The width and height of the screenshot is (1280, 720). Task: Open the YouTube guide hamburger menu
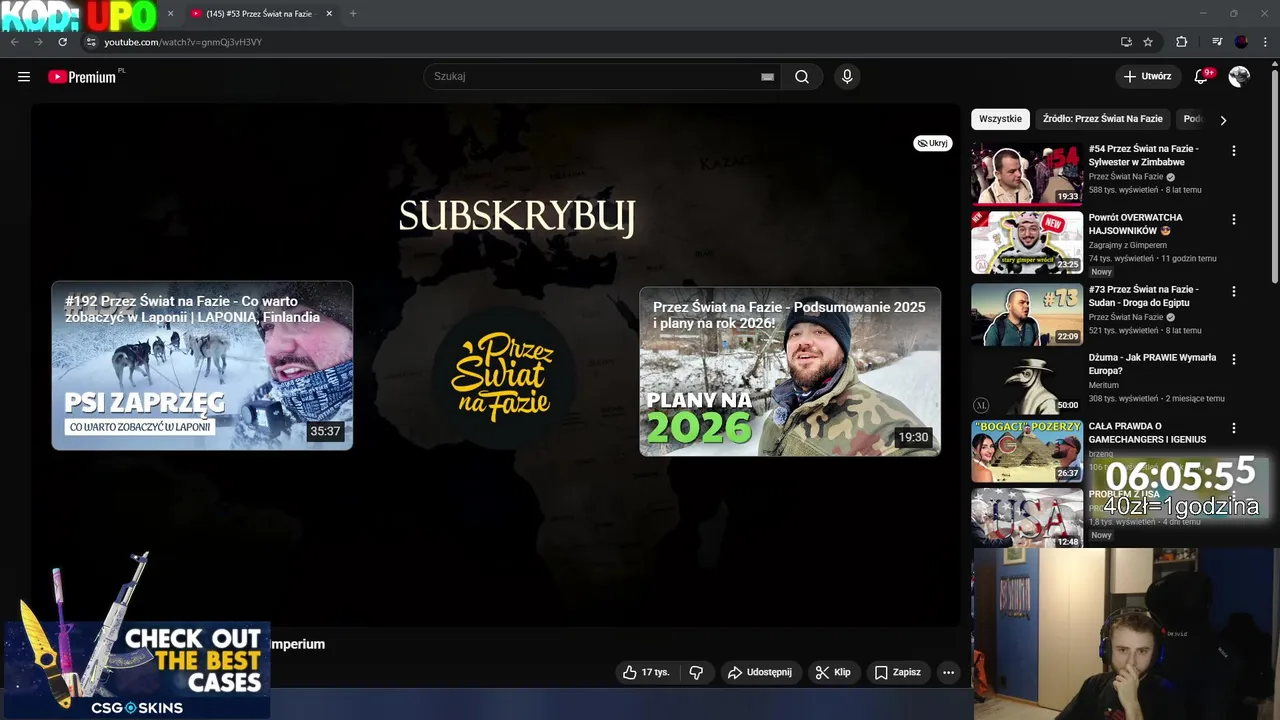click(24, 76)
